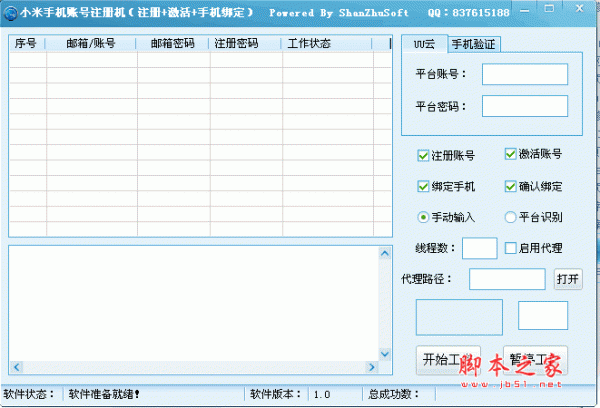Click the 注册密码 column header

[x=245, y=43]
